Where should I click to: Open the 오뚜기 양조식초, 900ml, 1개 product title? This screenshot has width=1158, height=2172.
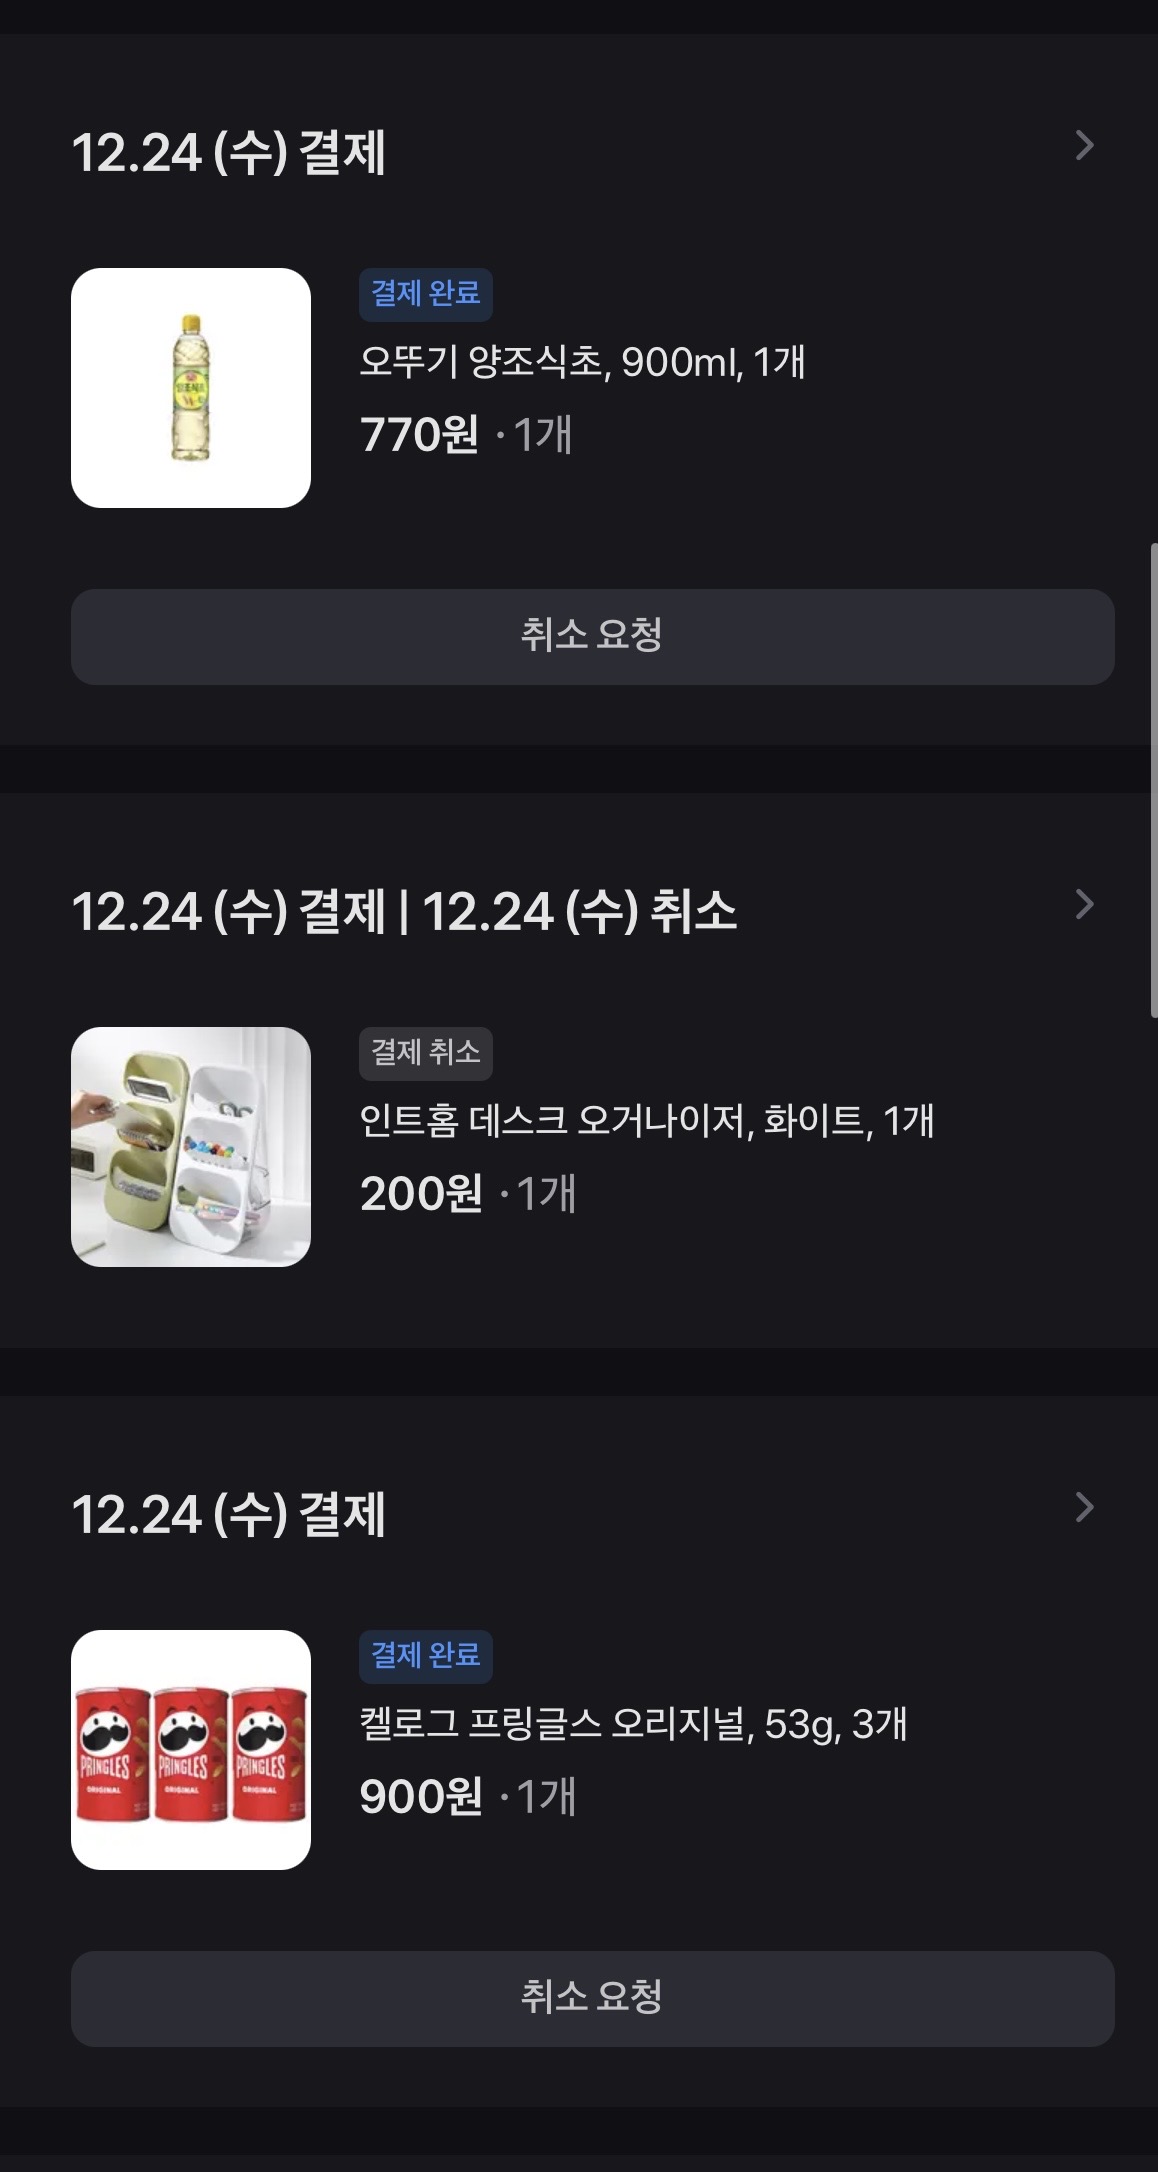point(582,362)
